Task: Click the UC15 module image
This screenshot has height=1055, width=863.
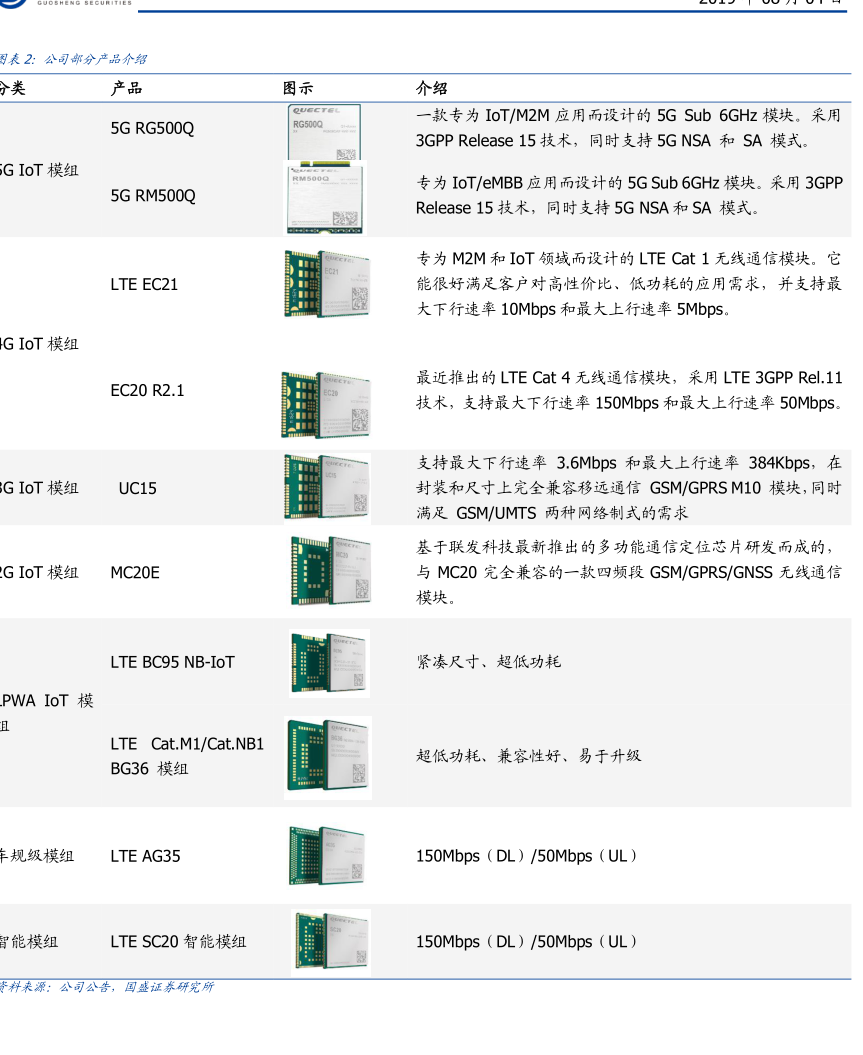Action: click(327, 488)
